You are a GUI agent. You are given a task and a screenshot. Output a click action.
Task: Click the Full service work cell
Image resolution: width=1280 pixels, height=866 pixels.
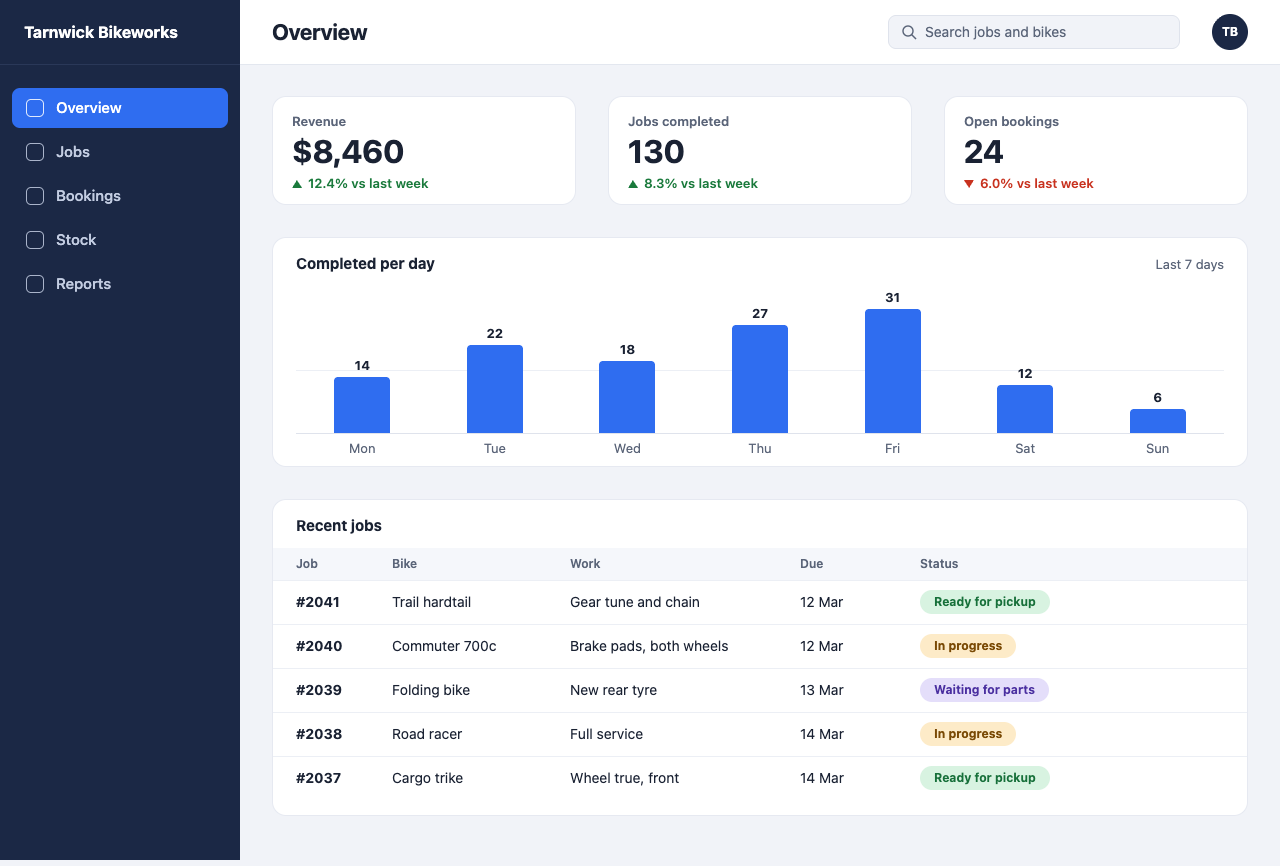[606, 734]
